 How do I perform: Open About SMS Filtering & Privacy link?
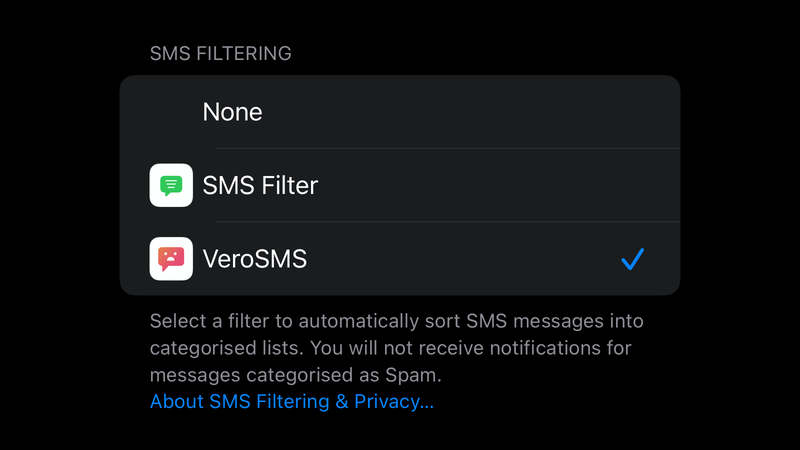(x=291, y=402)
